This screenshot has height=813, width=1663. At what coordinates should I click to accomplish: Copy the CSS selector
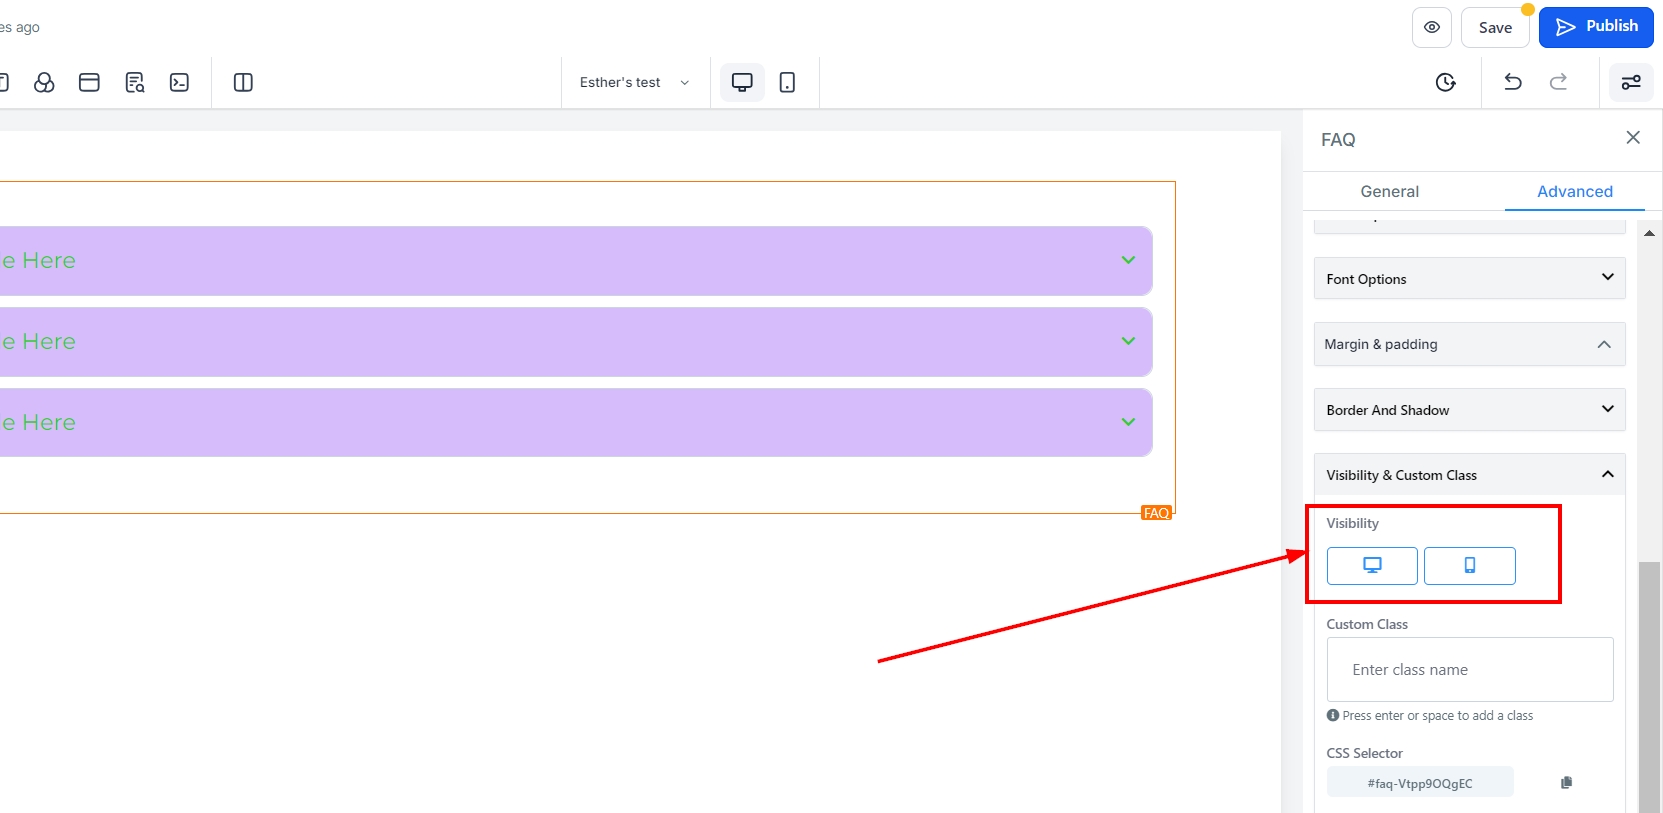1566,782
